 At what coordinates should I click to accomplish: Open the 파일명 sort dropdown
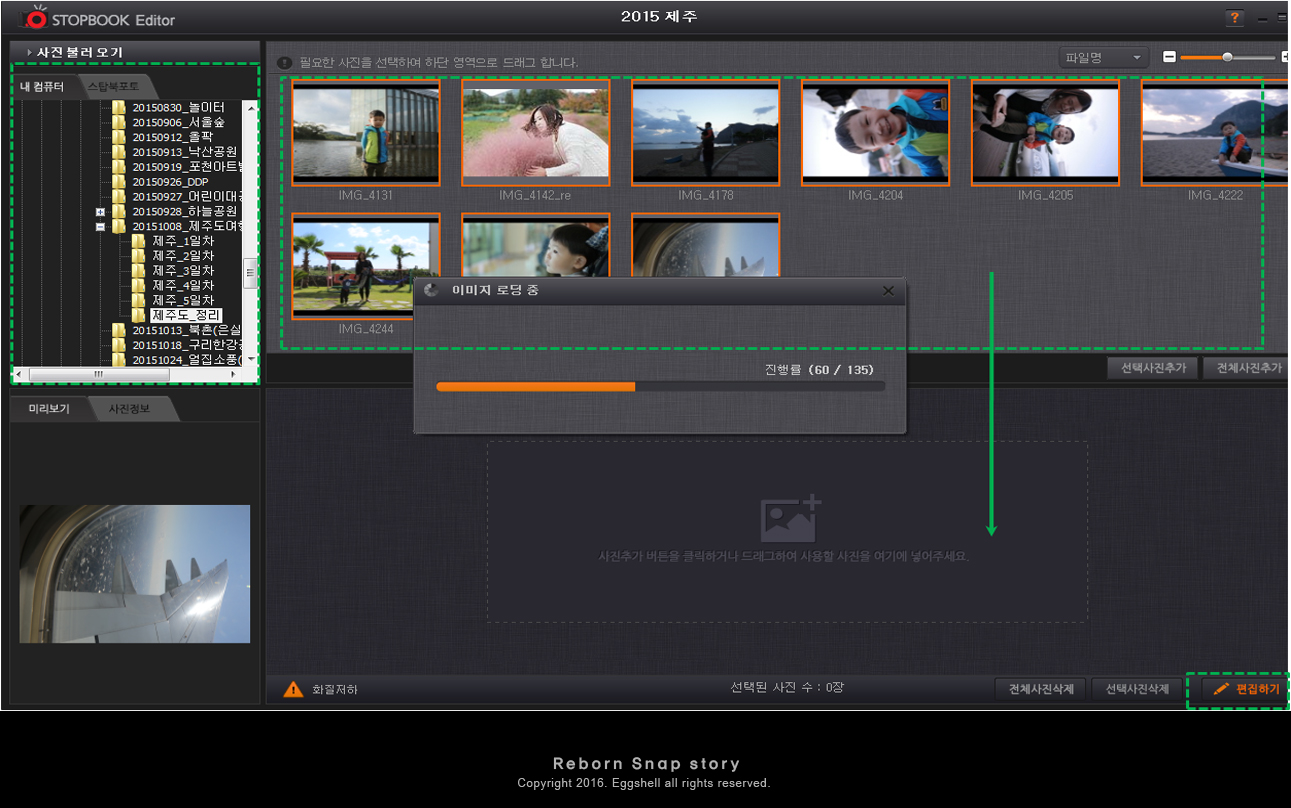coord(1103,58)
